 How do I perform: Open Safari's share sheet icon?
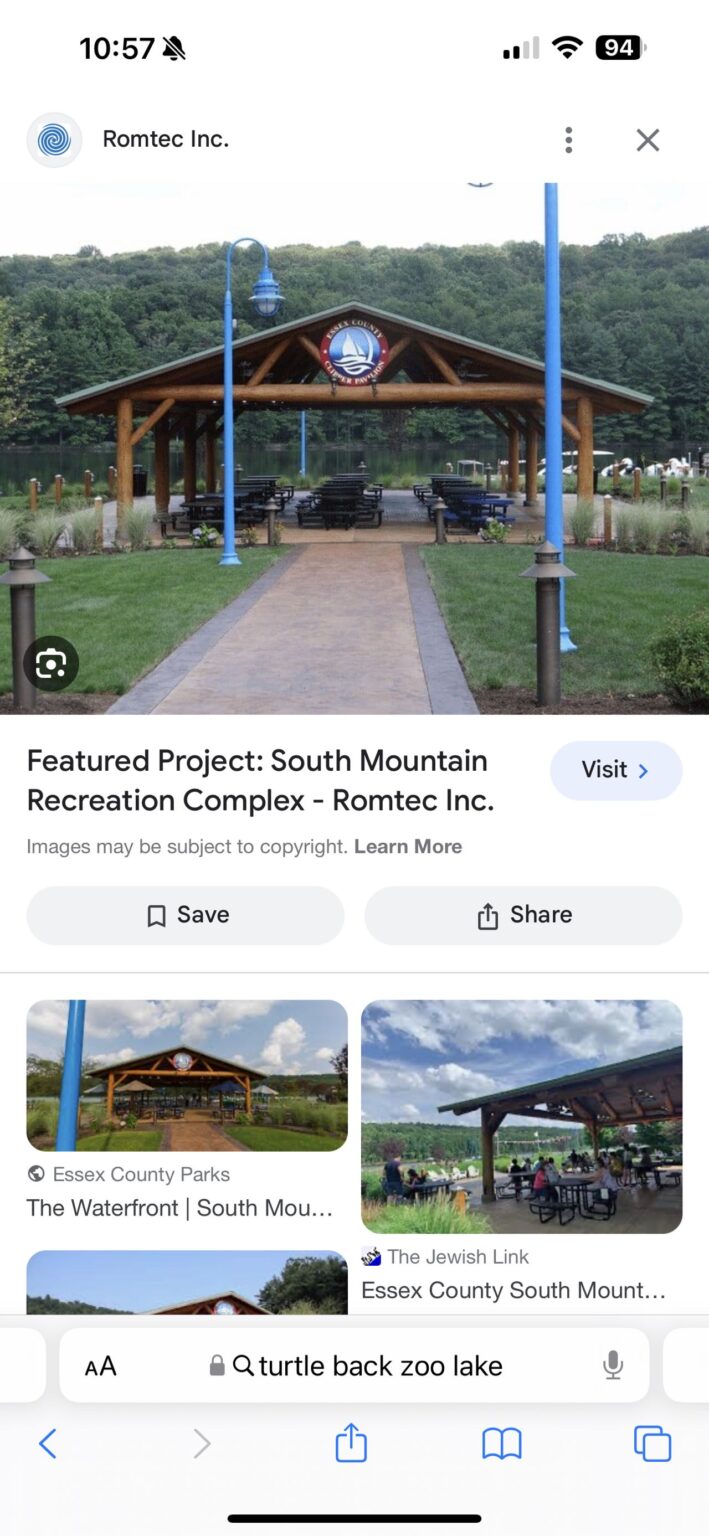(x=351, y=1442)
